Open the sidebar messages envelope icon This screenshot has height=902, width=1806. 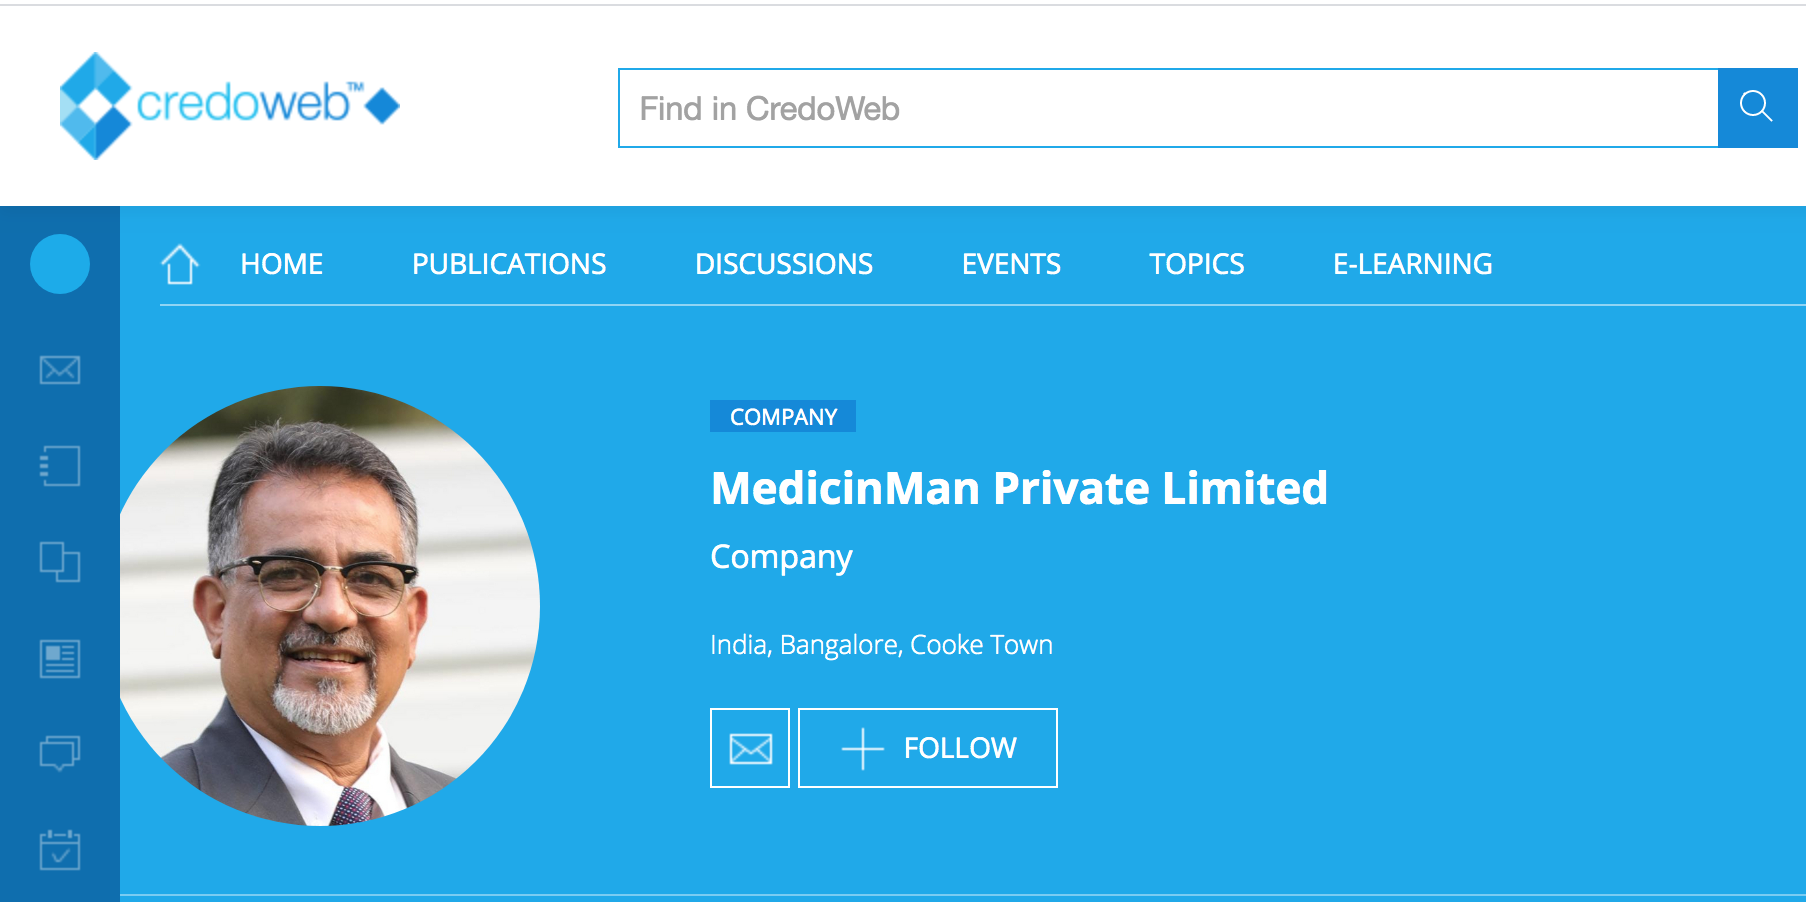(60, 370)
